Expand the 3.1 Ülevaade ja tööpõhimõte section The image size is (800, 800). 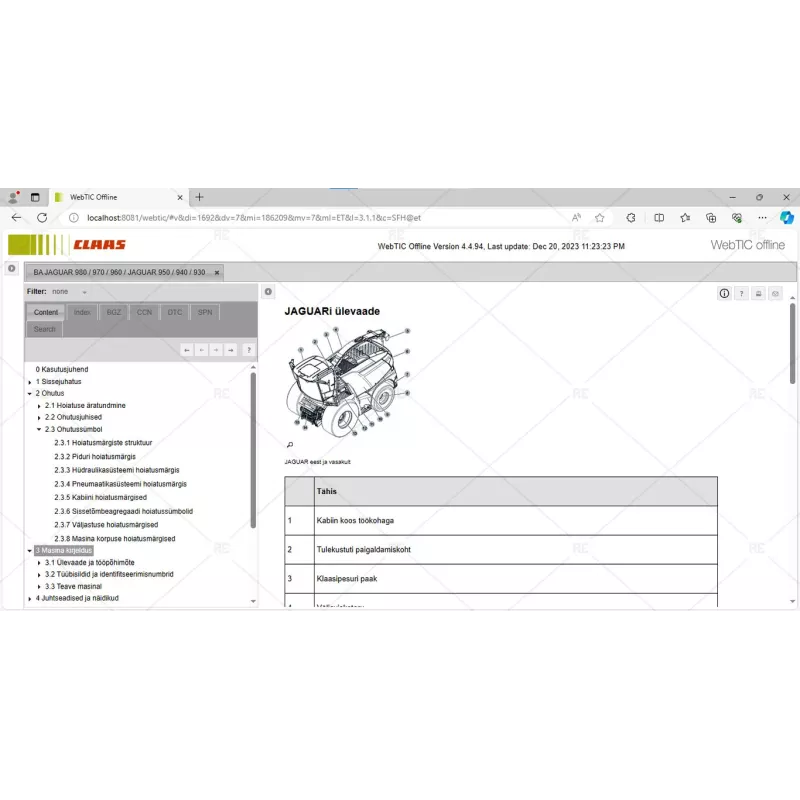click(x=37, y=563)
